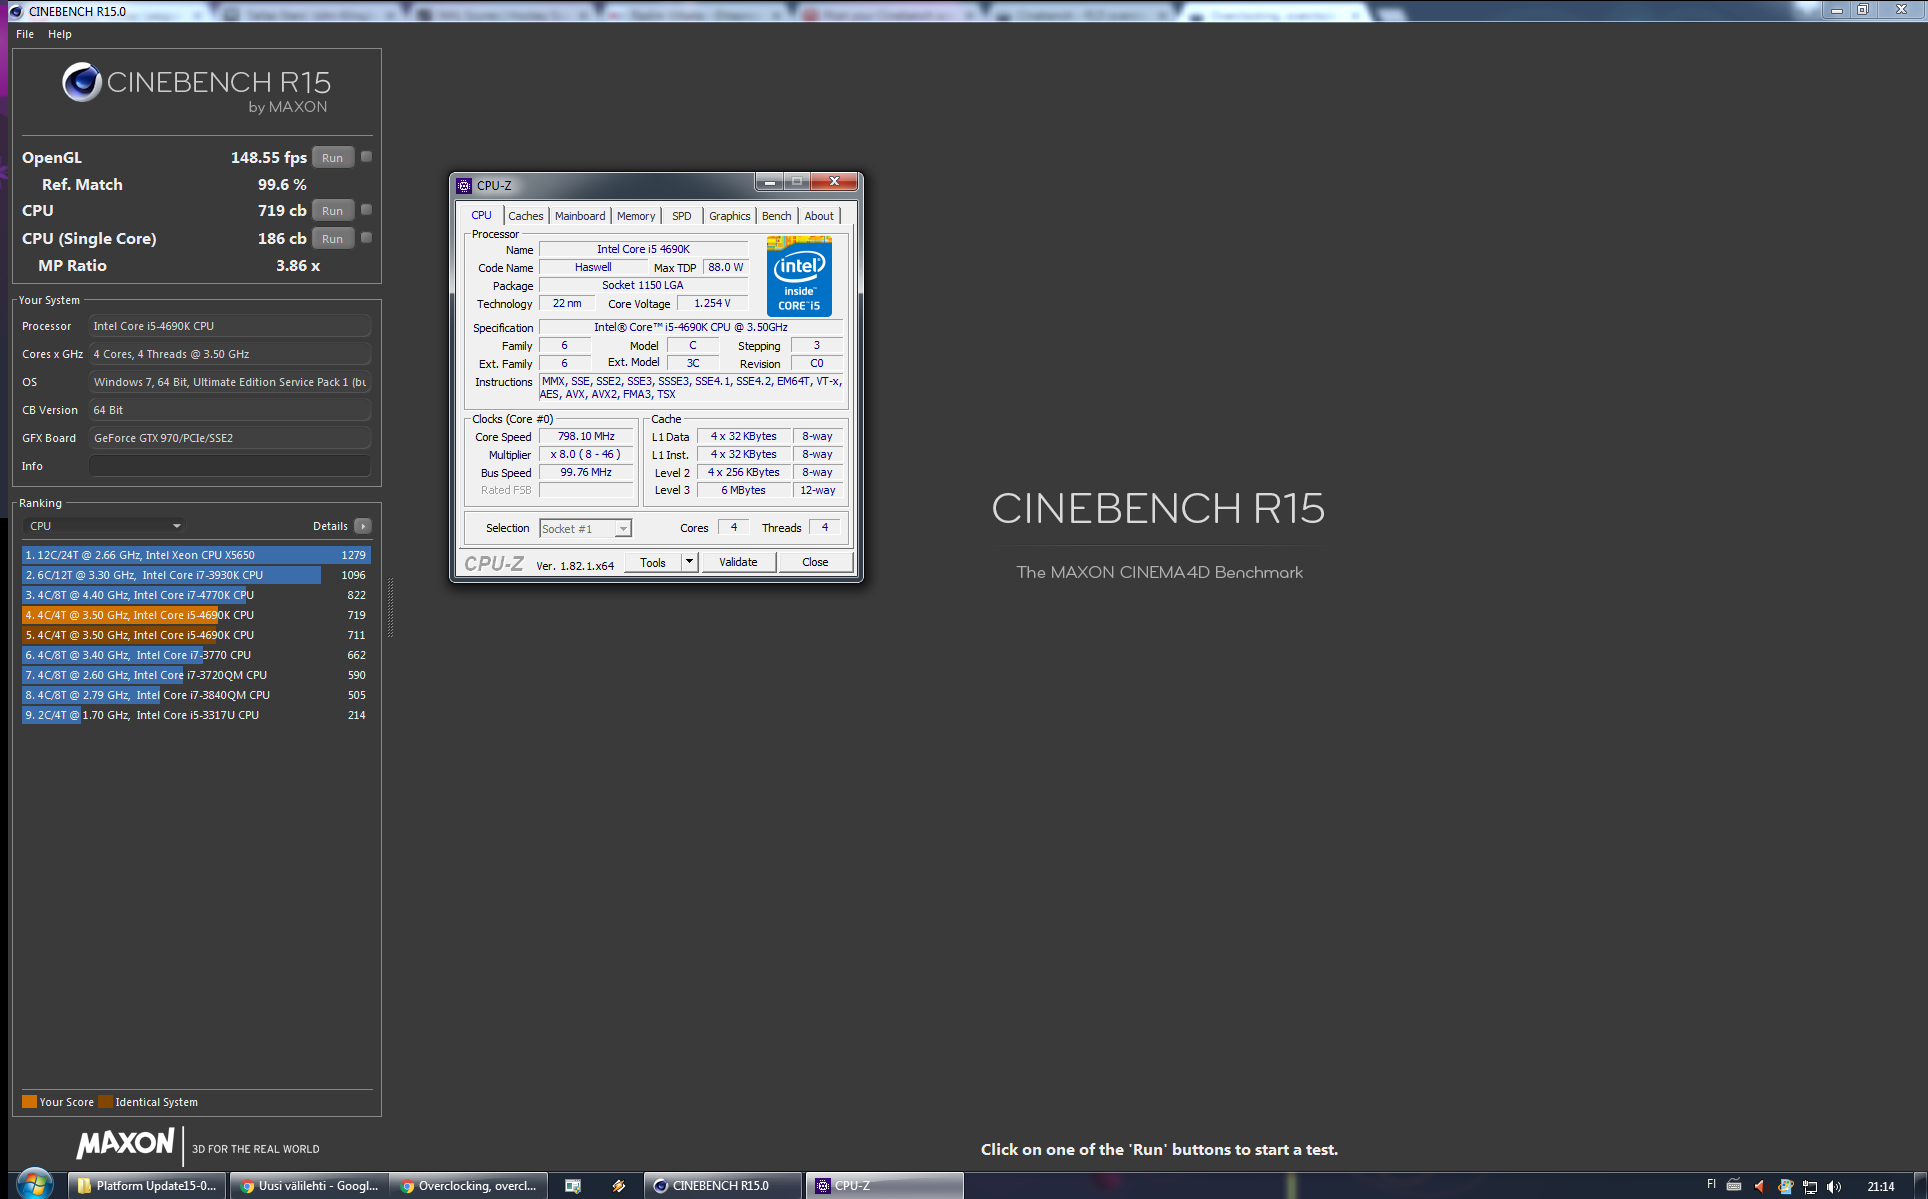The image size is (1928, 1199).
Task: Open Uusi välilehti Chrome taskbar item
Action: click(309, 1186)
